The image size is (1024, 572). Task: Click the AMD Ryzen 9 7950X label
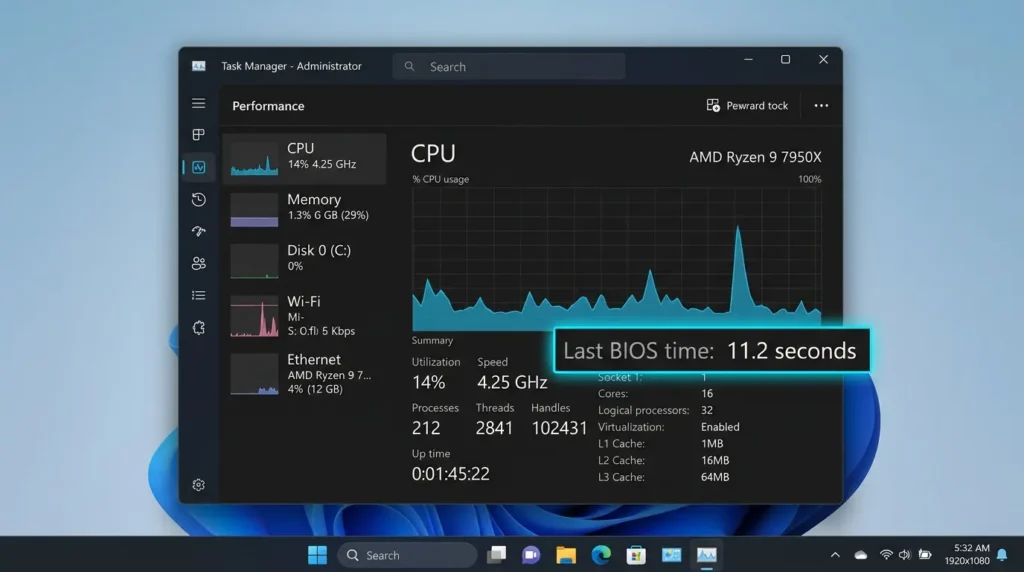coord(755,157)
